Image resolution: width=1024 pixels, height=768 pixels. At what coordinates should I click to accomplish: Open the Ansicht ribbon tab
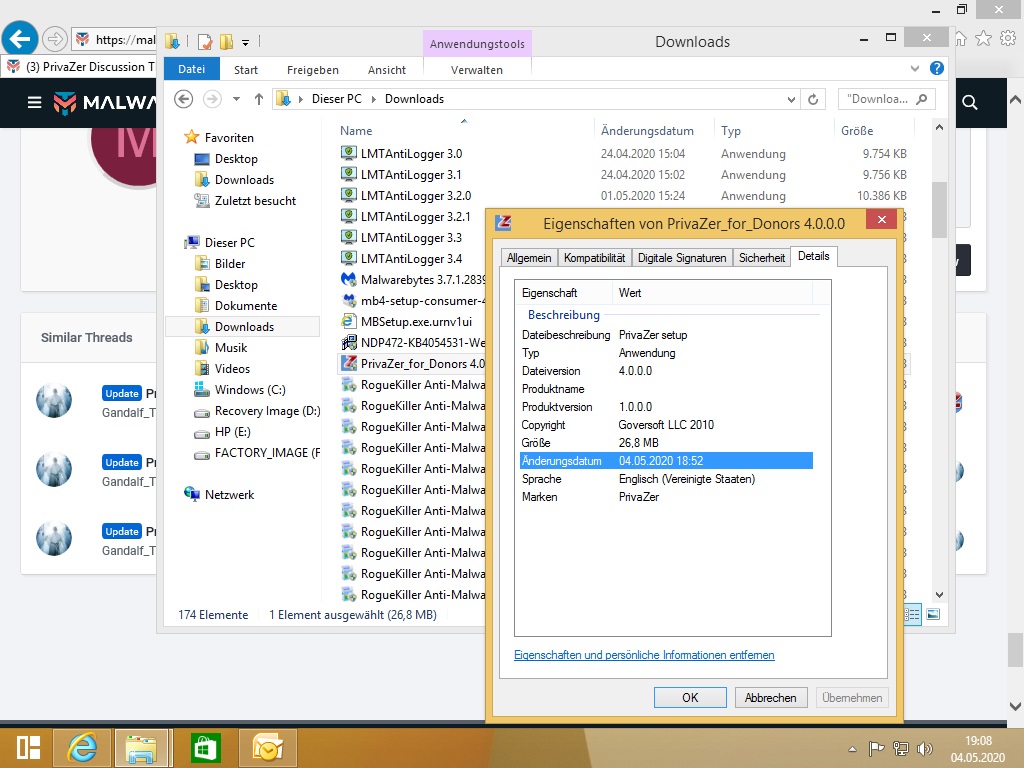387,70
